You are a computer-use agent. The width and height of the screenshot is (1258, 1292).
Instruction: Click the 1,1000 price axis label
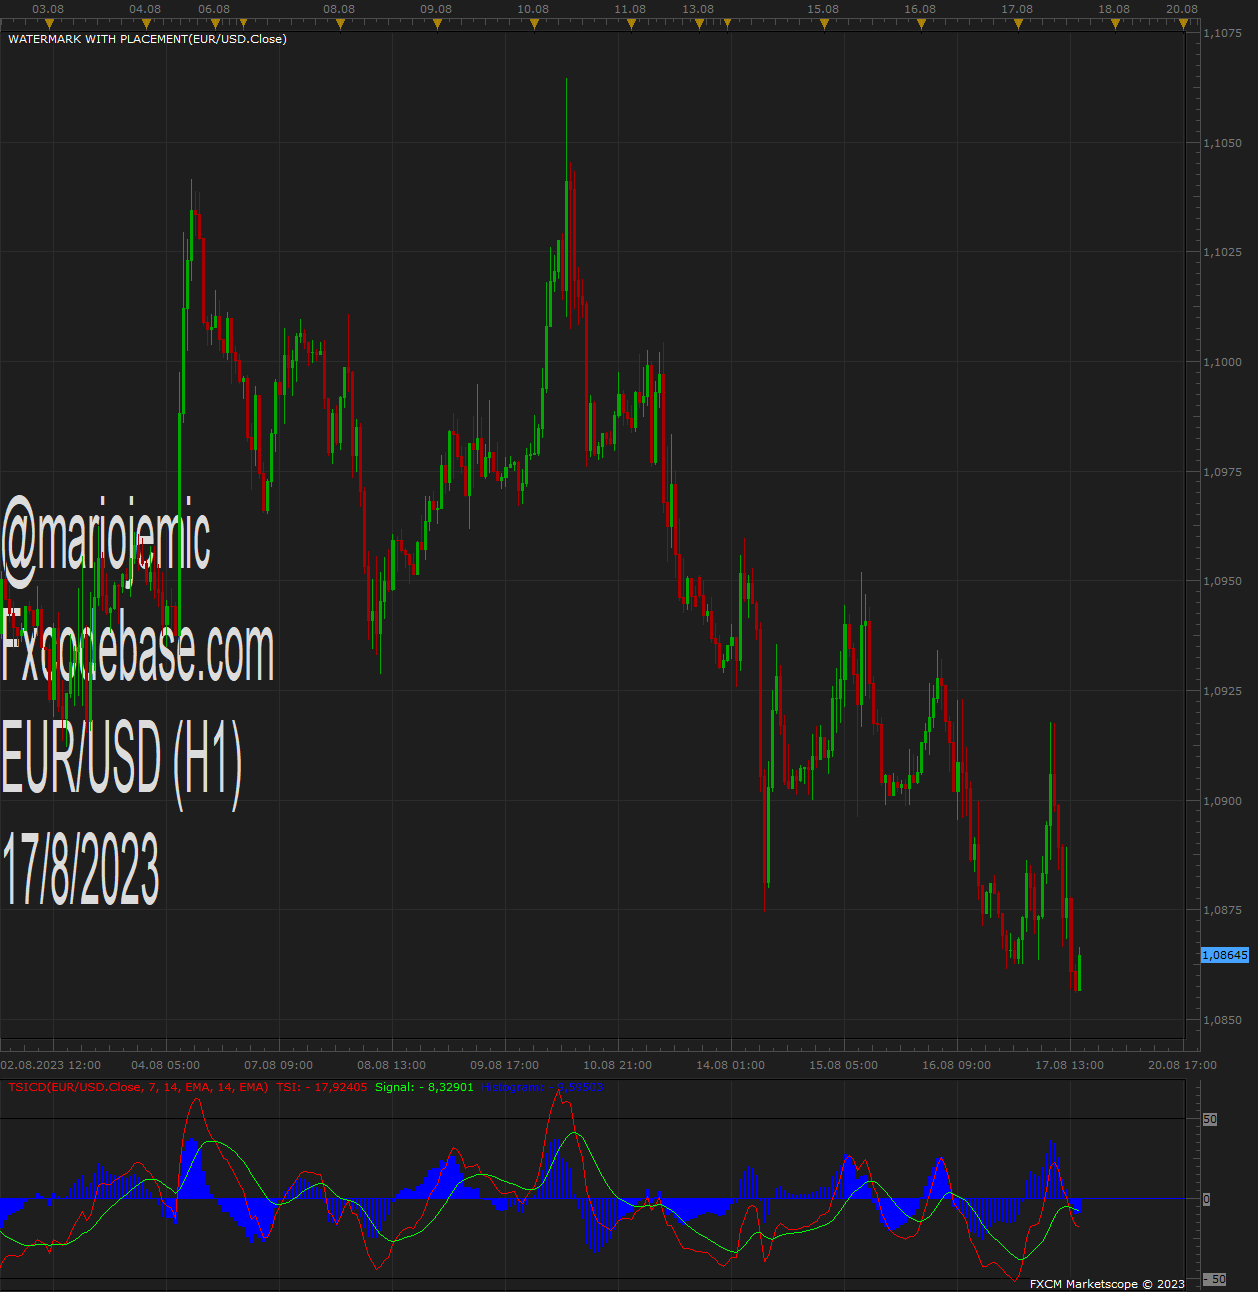click(x=1222, y=362)
